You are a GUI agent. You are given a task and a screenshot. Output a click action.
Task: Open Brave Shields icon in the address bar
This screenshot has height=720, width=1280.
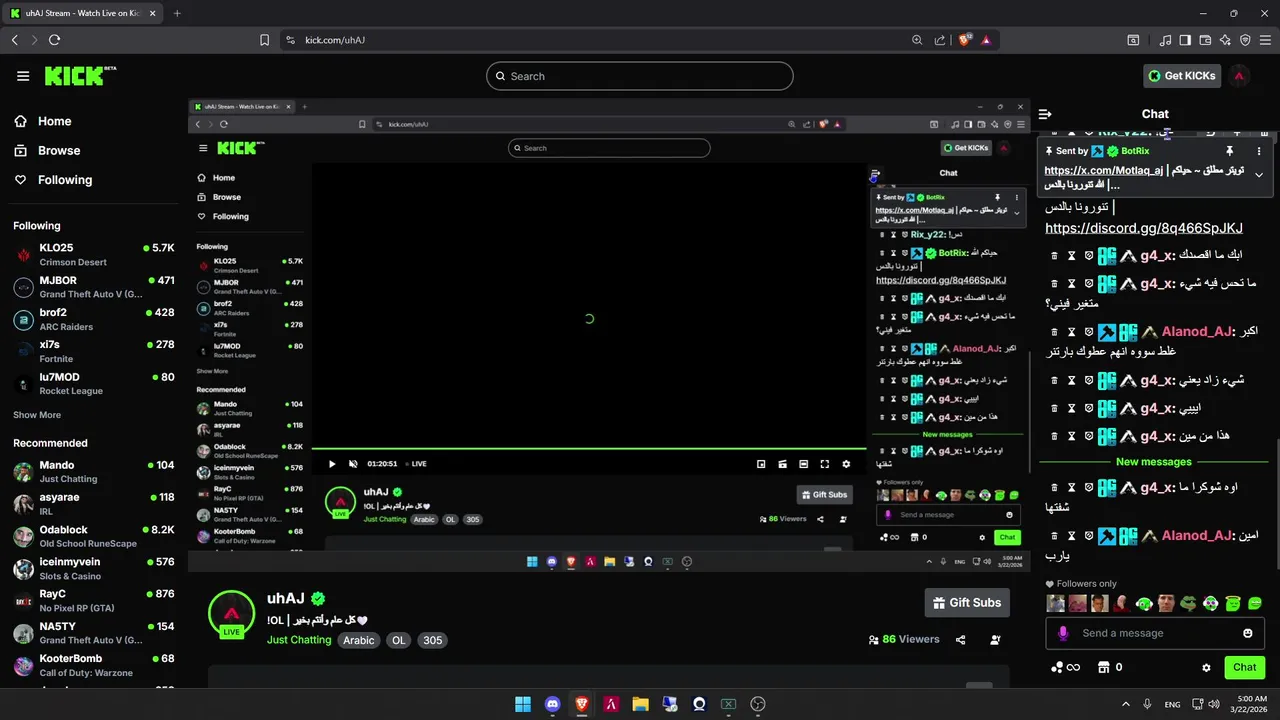pos(965,40)
